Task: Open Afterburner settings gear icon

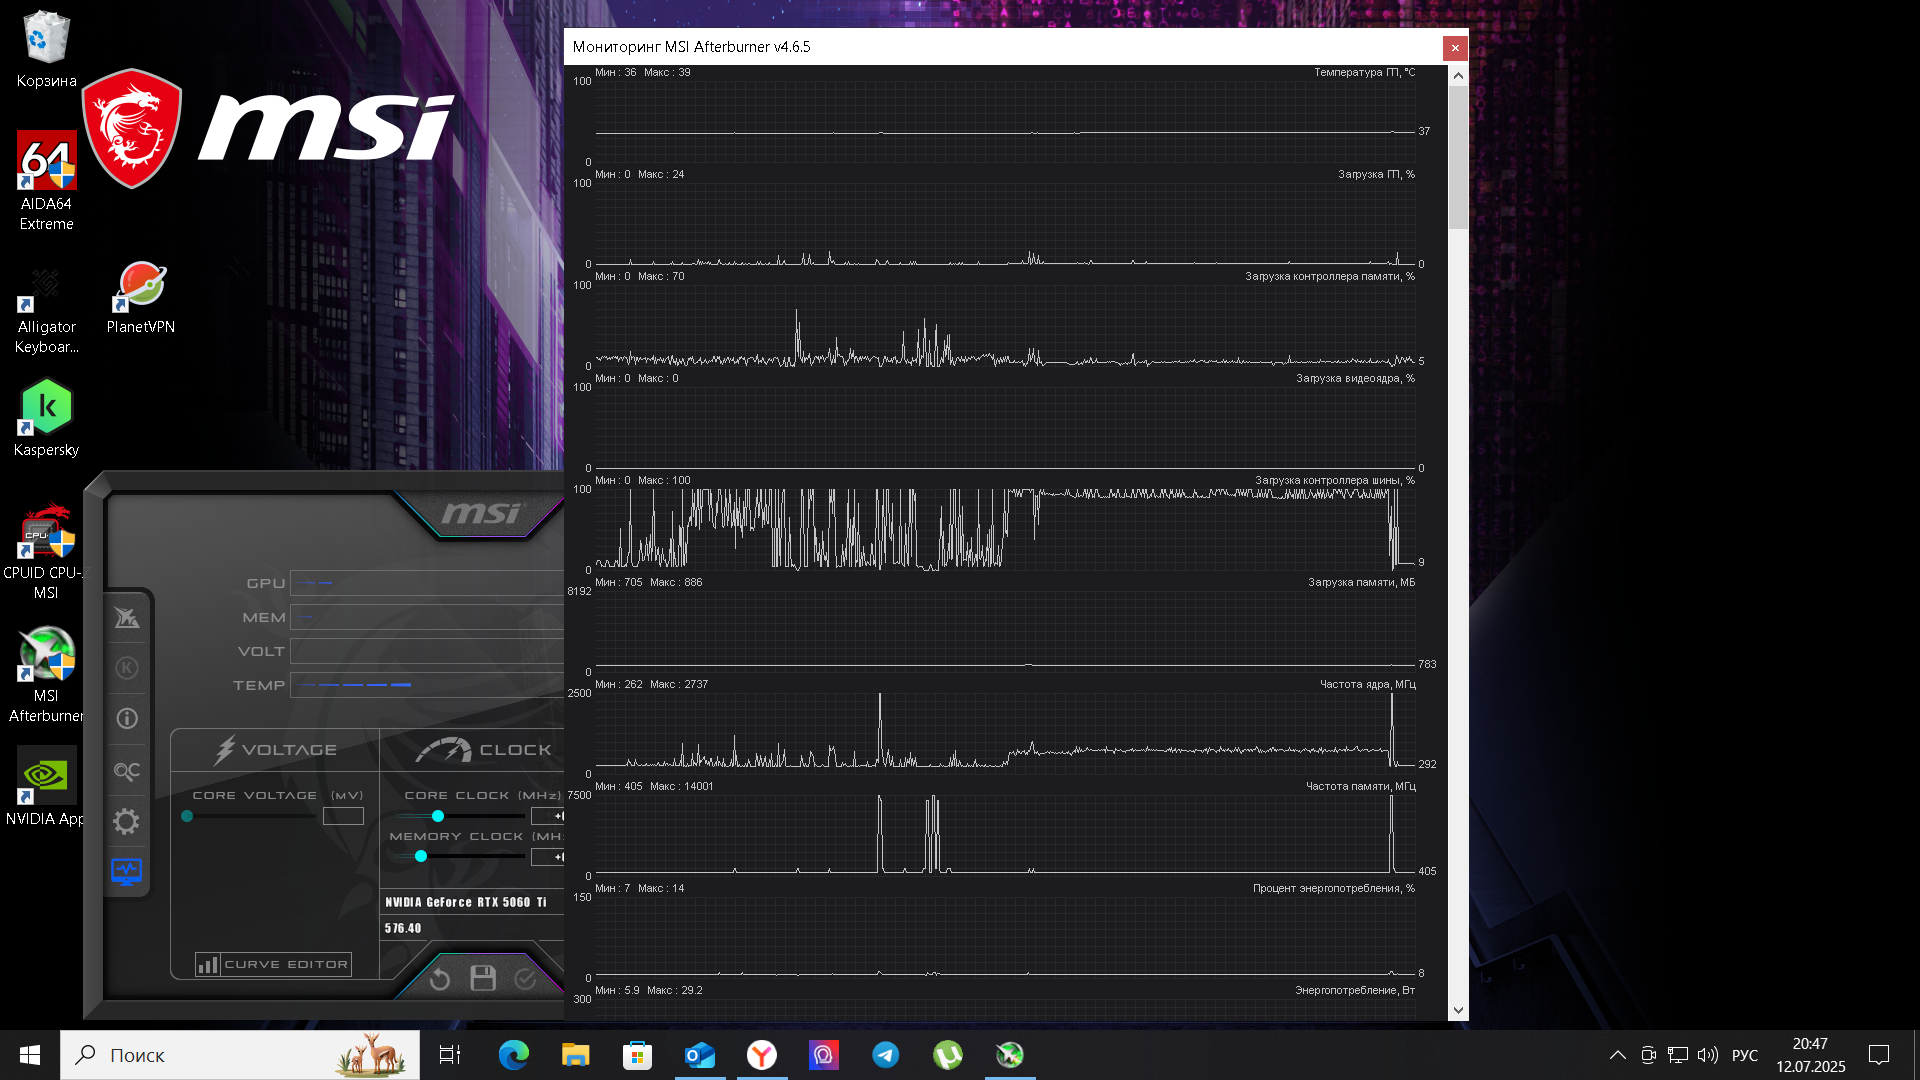Action: coord(127,821)
